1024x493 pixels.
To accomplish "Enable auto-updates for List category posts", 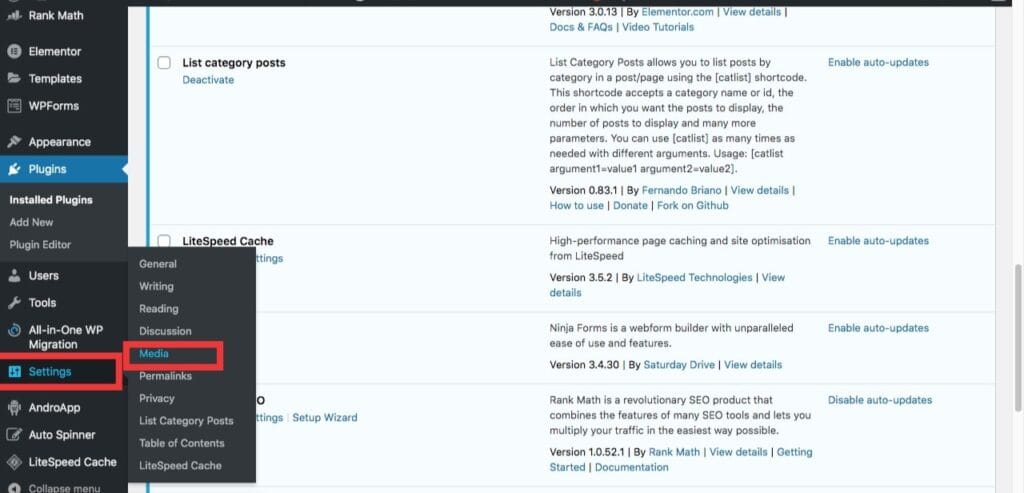I will pyautogui.click(x=878, y=63).
